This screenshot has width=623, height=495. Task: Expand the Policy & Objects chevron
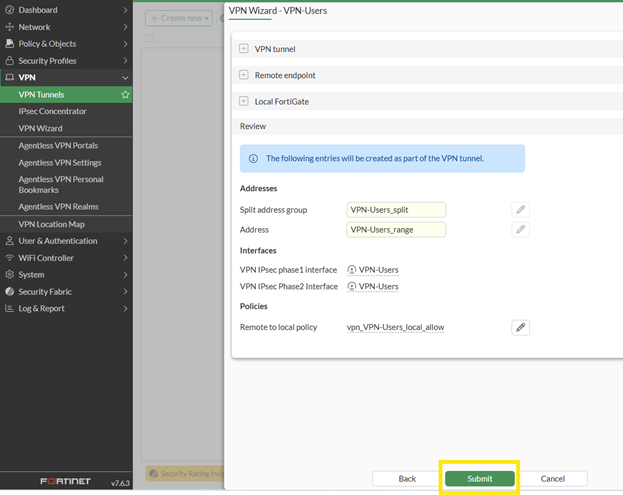tap(126, 44)
